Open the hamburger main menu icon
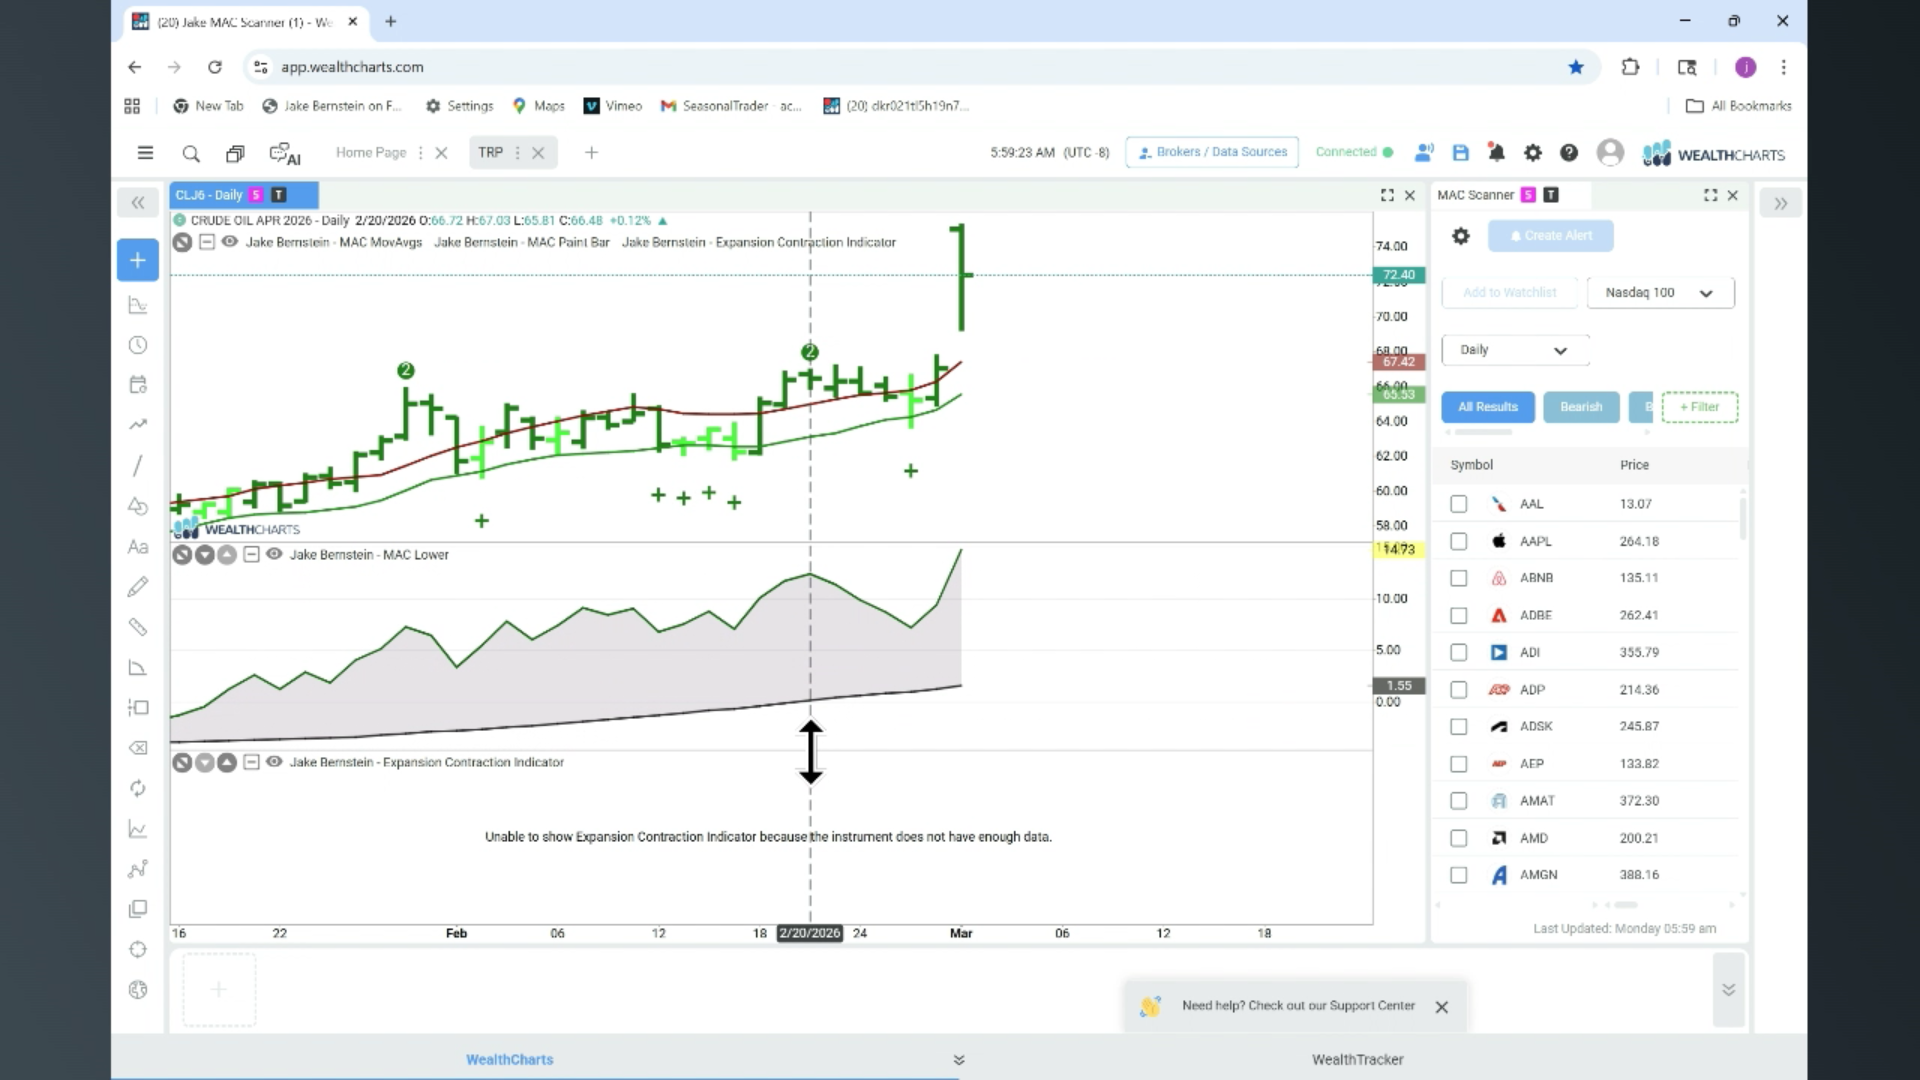The image size is (1920, 1080). coord(145,153)
